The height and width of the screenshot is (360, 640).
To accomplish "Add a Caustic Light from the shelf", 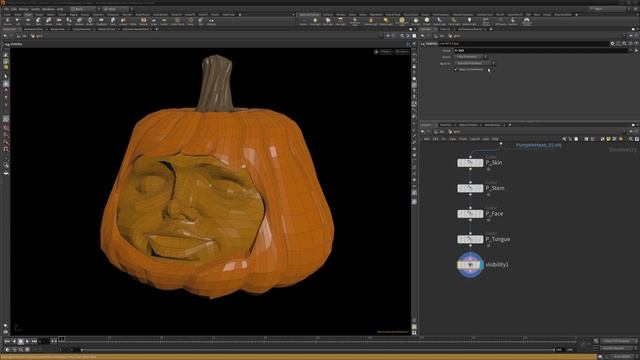I will [439, 21].
